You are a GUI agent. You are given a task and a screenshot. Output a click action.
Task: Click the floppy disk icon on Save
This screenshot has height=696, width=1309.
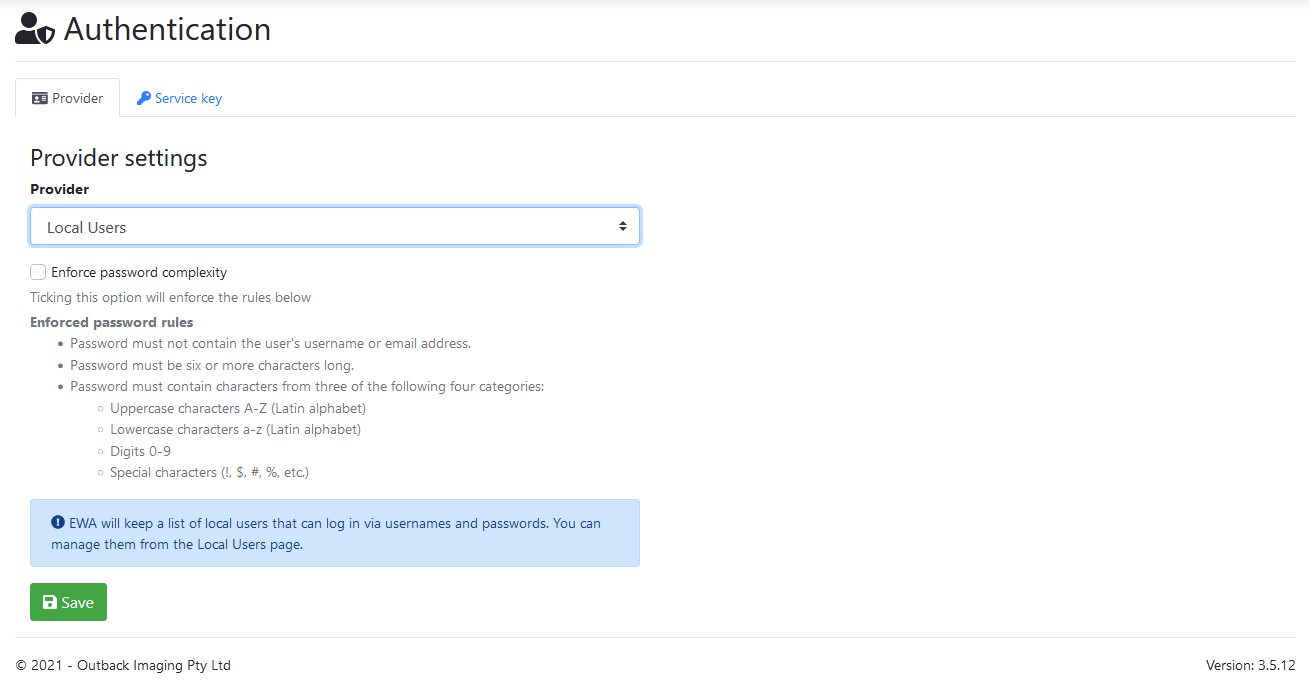(x=50, y=602)
